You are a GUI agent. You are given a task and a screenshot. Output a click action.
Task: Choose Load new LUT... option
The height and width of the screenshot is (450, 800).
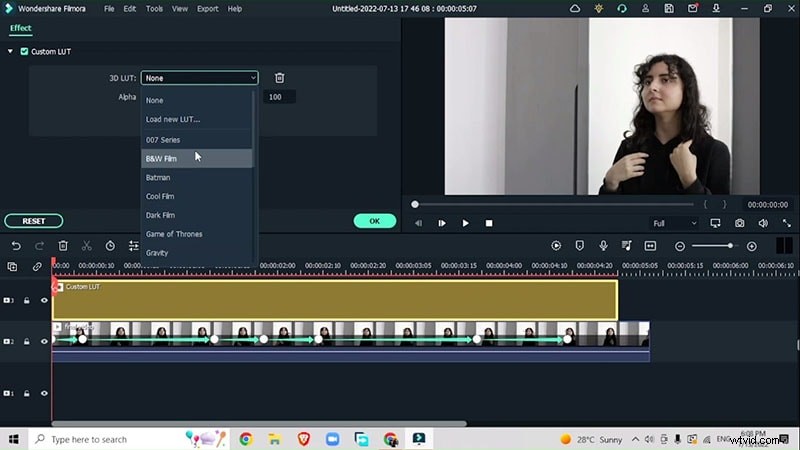196,119
